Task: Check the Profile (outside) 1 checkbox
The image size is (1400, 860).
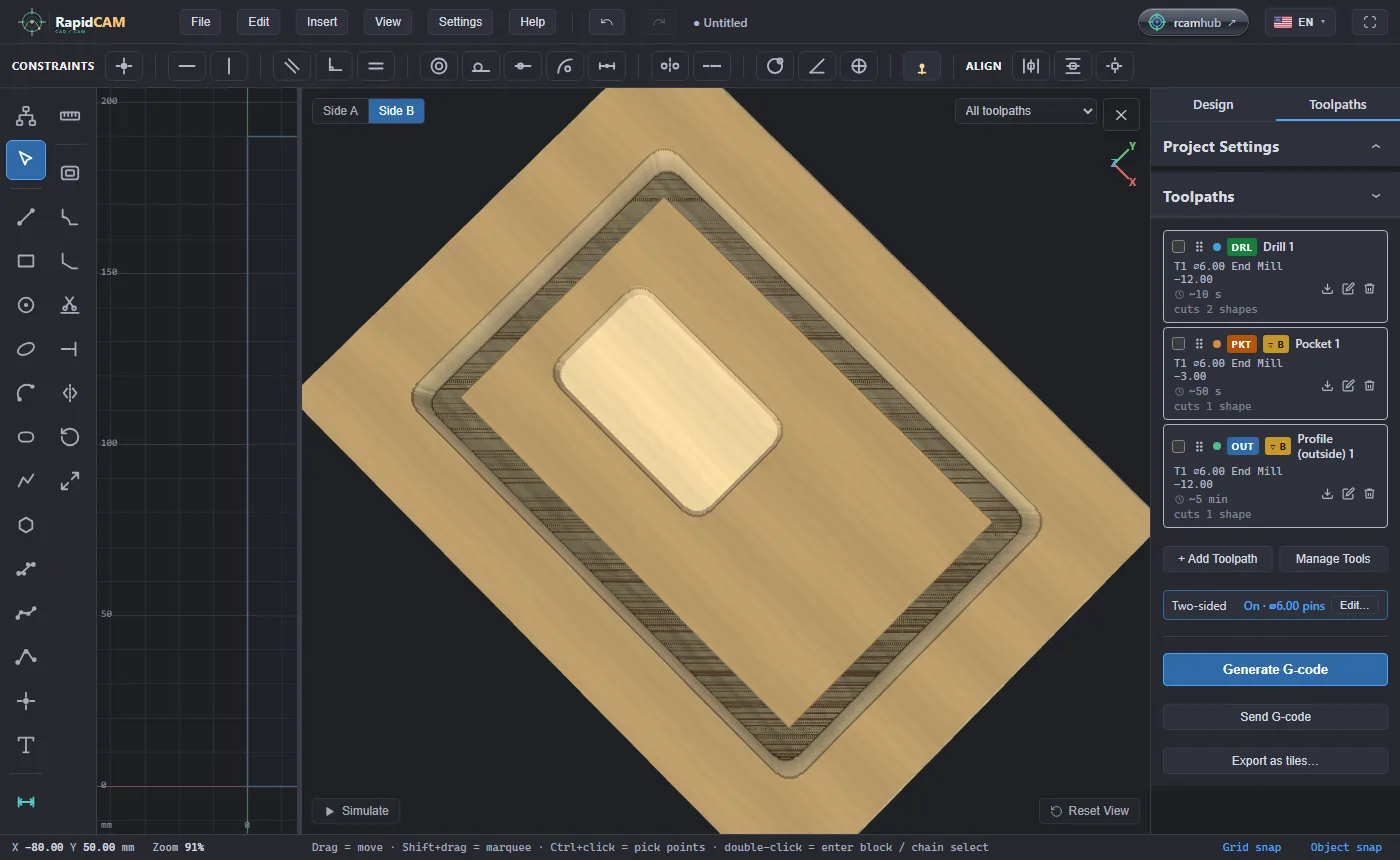Action: click(x=1179, y=446)
